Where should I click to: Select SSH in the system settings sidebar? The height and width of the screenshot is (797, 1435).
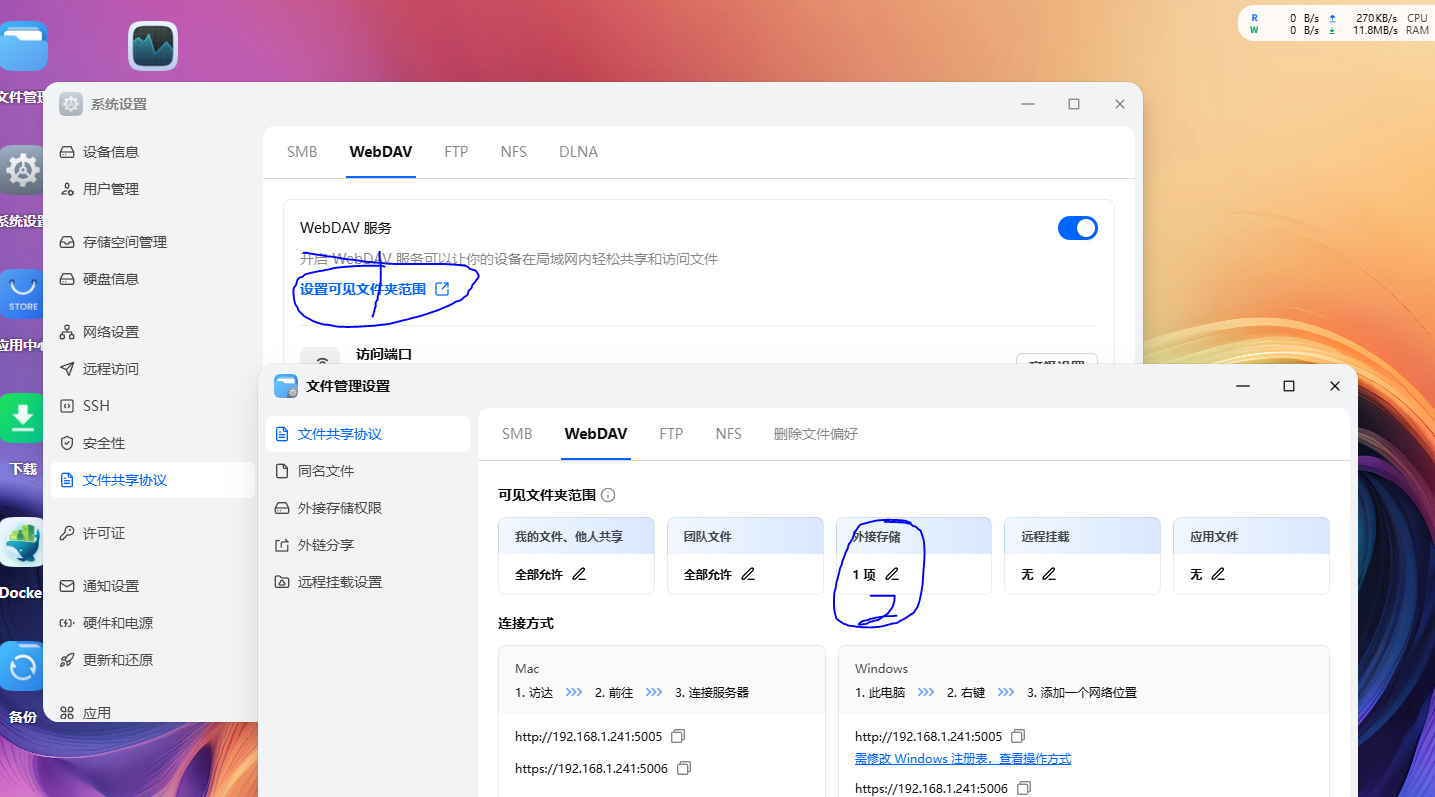click(96, 406)
